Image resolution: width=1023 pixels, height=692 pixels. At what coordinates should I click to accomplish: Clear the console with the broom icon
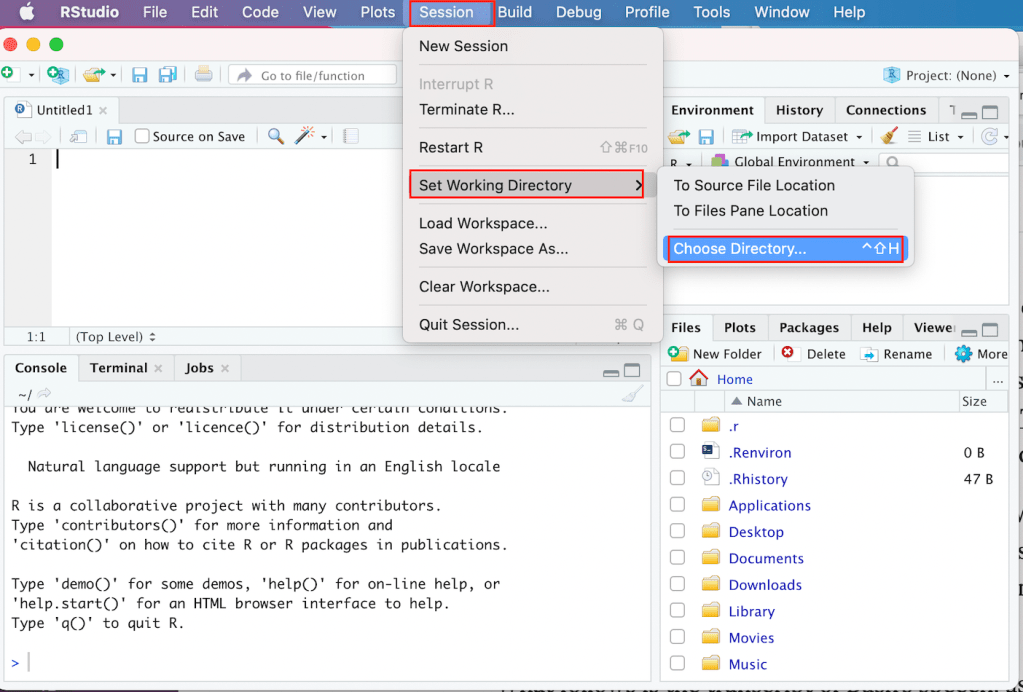pyautogui.click(x=632, y=393)
